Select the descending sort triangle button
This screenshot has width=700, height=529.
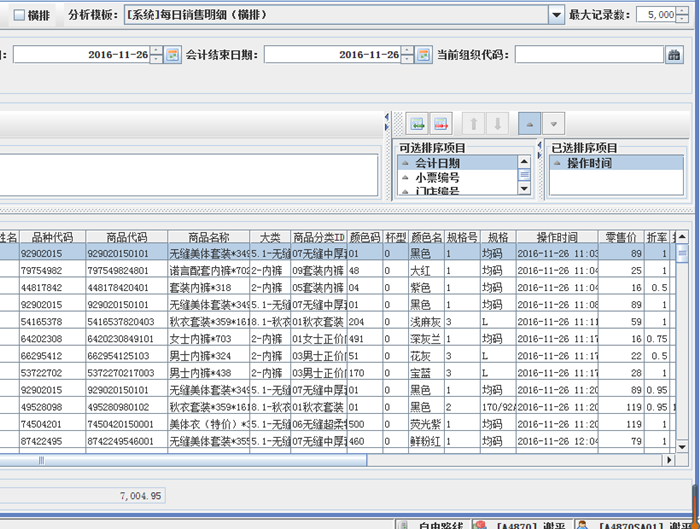554,123
